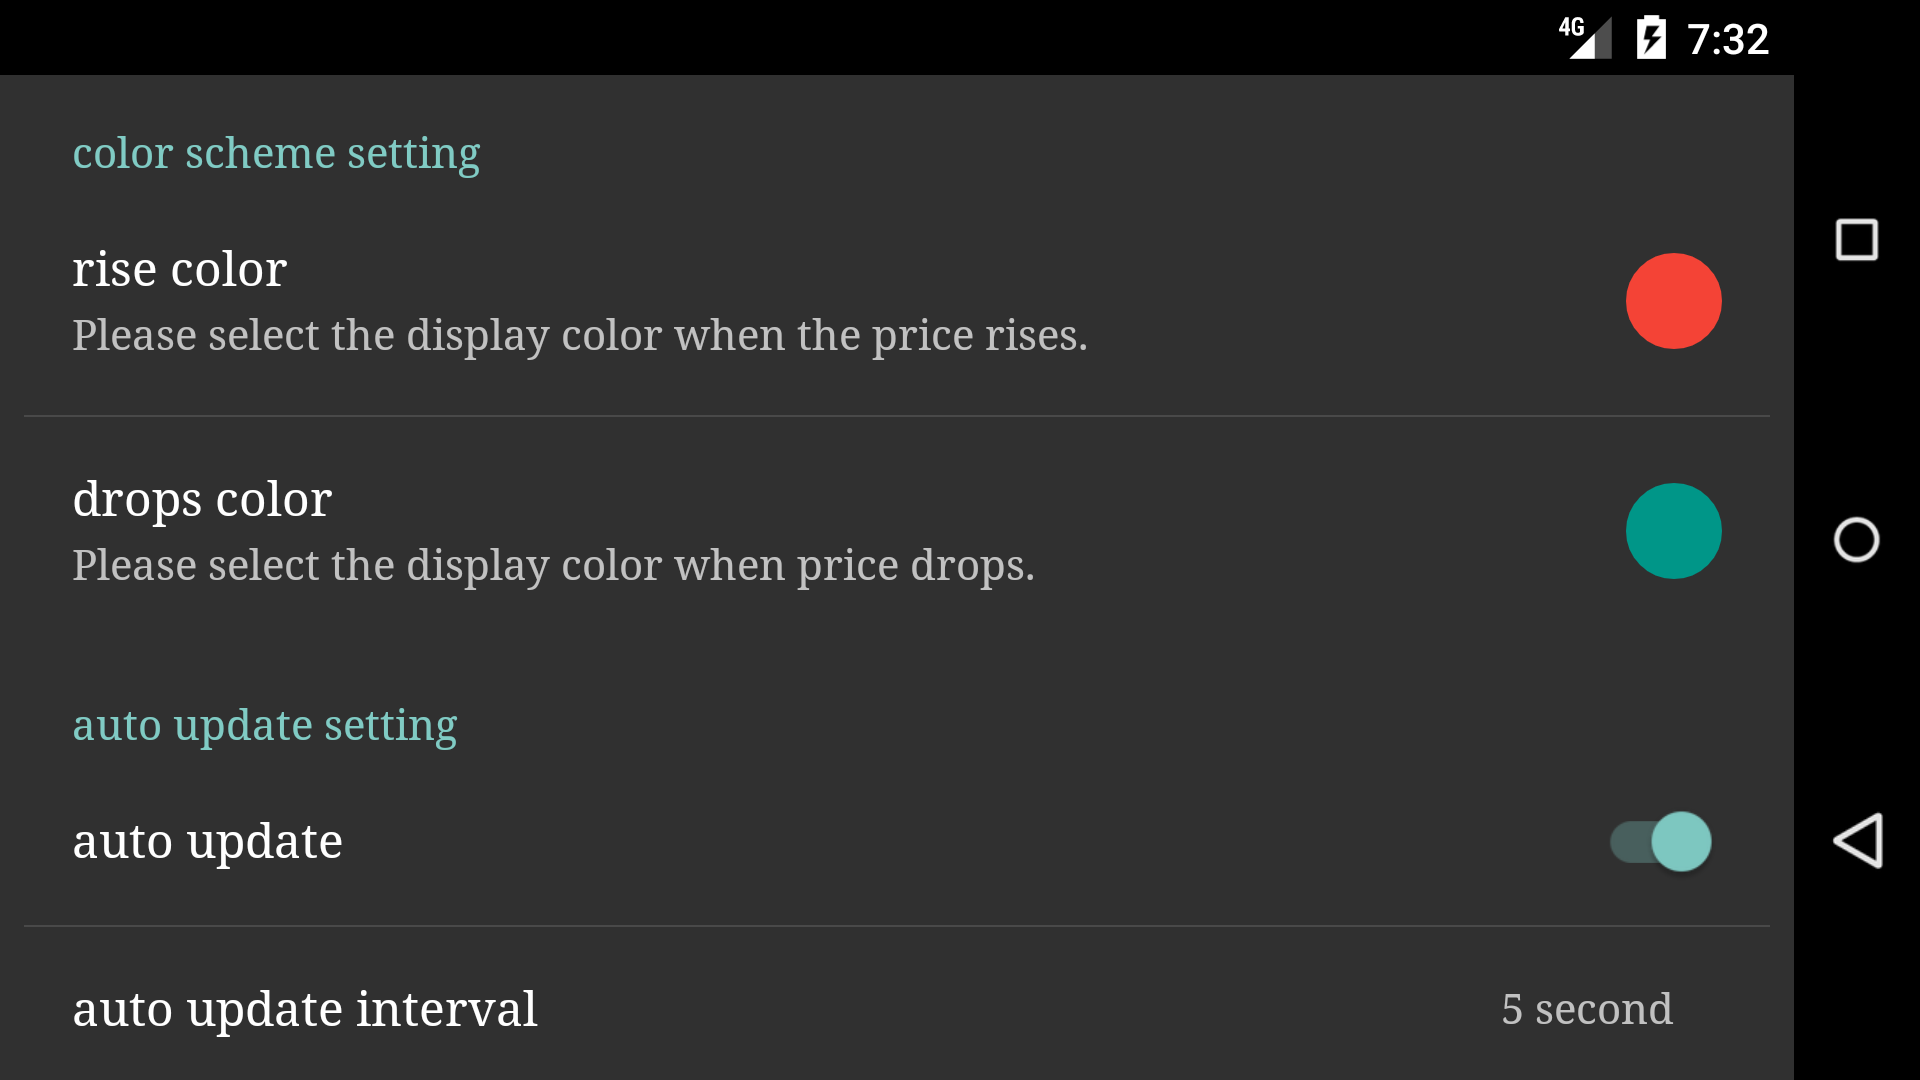
Task: Open the red rise color swatch
Action: tap(1673, 301)
